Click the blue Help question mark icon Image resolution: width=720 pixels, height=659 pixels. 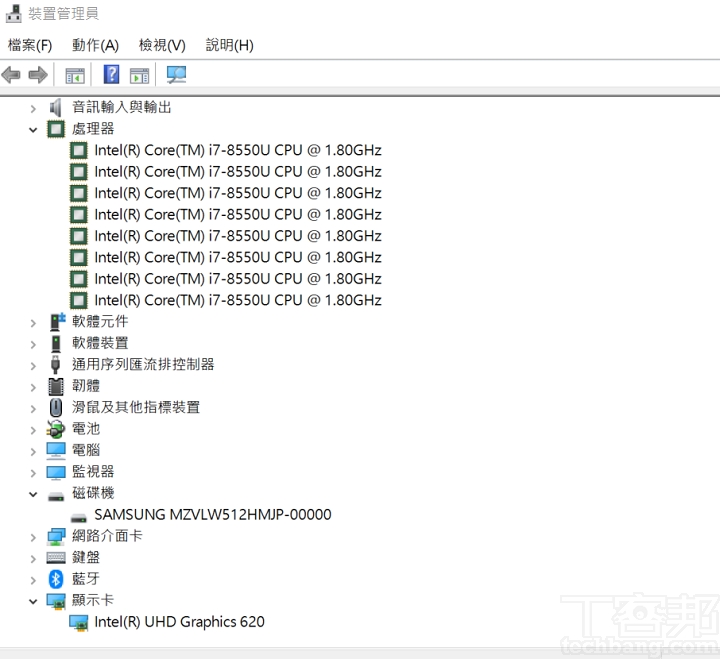coord(112,74)
